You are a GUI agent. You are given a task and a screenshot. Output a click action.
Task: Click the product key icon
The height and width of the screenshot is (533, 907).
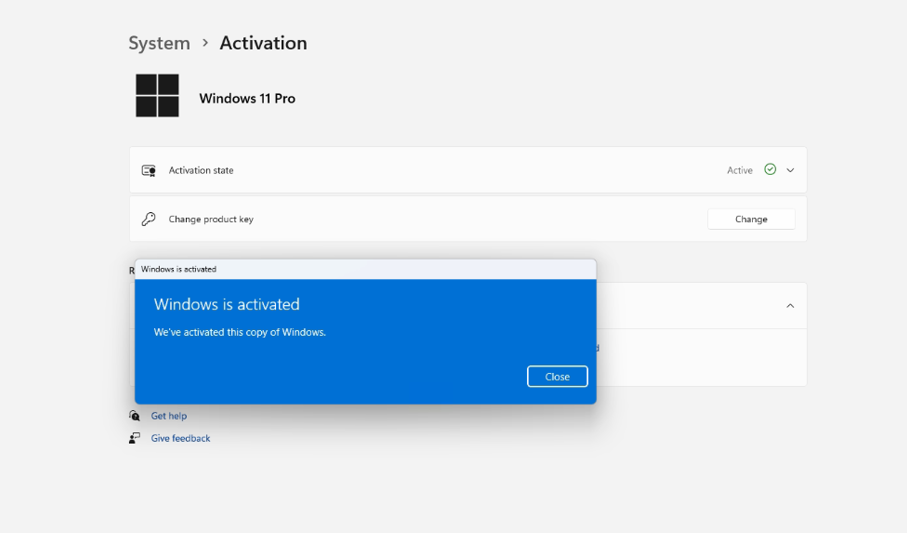point(149,219)
